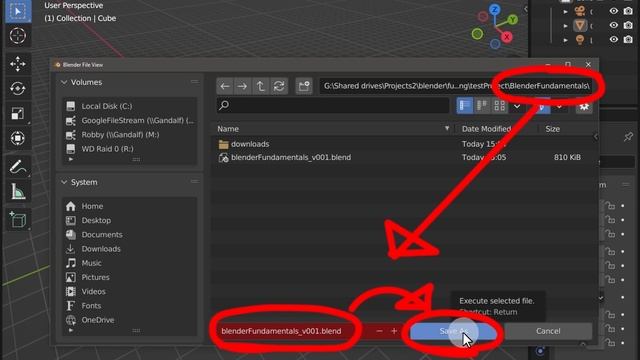Select the light bulb icon in outliner
The image size is (640, 360).
click(x=580, y=40)
